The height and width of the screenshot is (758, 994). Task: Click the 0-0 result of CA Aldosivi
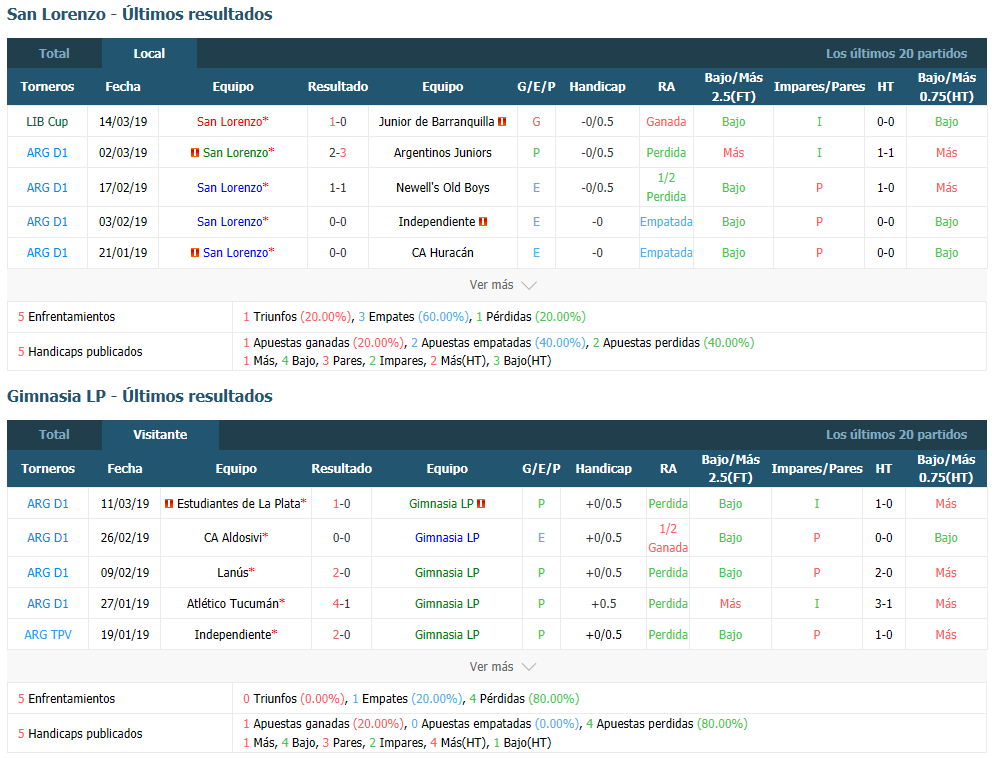(x=342, y=537)
